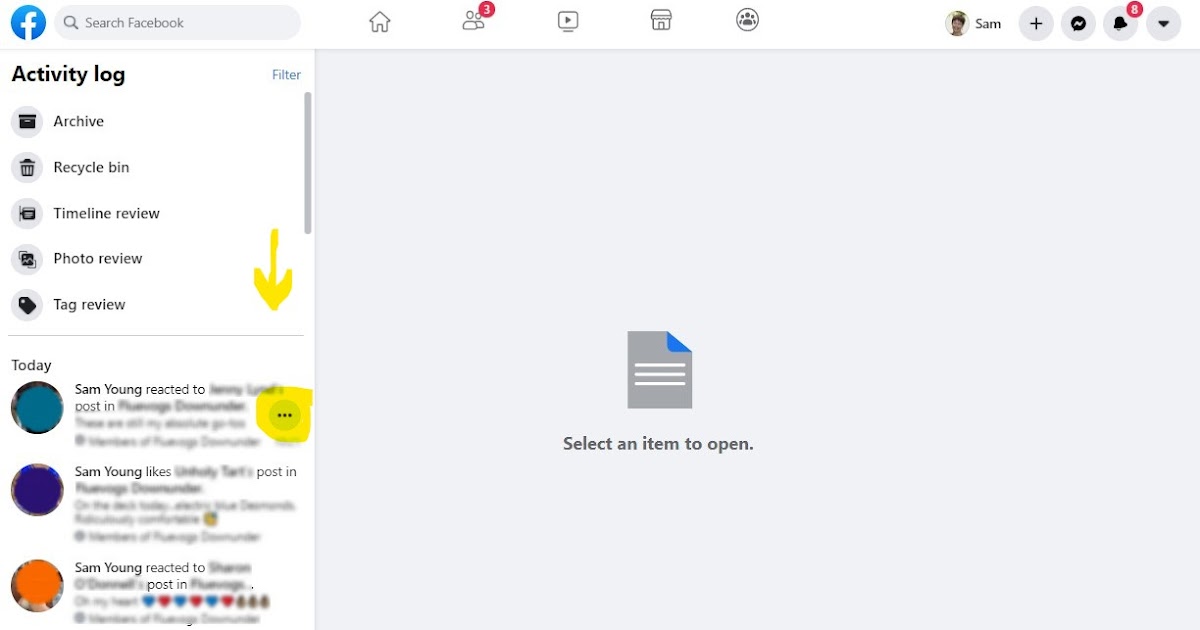Open options for the Sam Young reaction entry
Image resolution: width=1200 pixels, height=630 pixels.
(284, 413)
